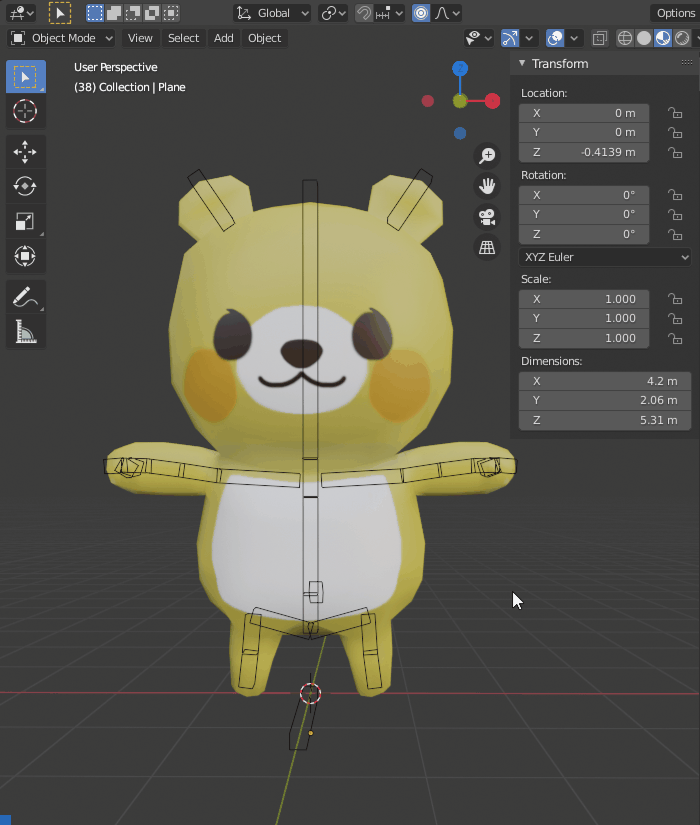This screenshot has height=825, width=700.
Task: Select the Measure tool
Action: [x=25, y=331]
